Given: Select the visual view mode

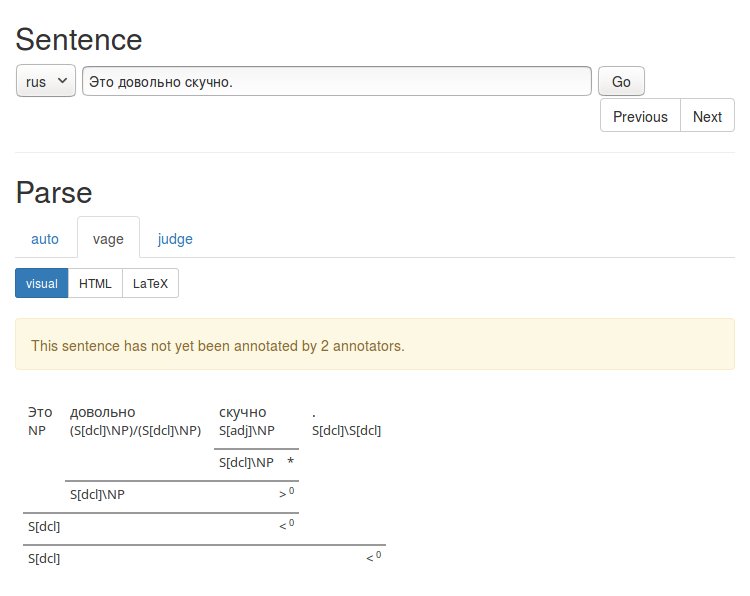Looking at the screenshot, I should point(42,283).
